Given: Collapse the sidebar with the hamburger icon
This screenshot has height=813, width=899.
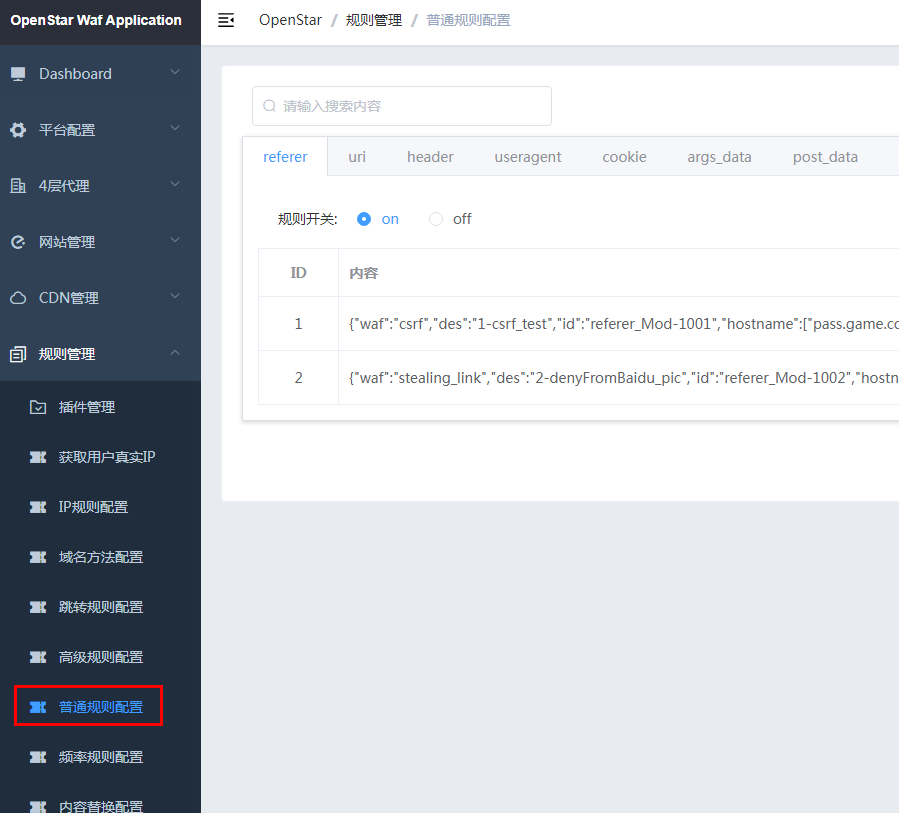Looking at the screenshot, I should tap(226, 20).
